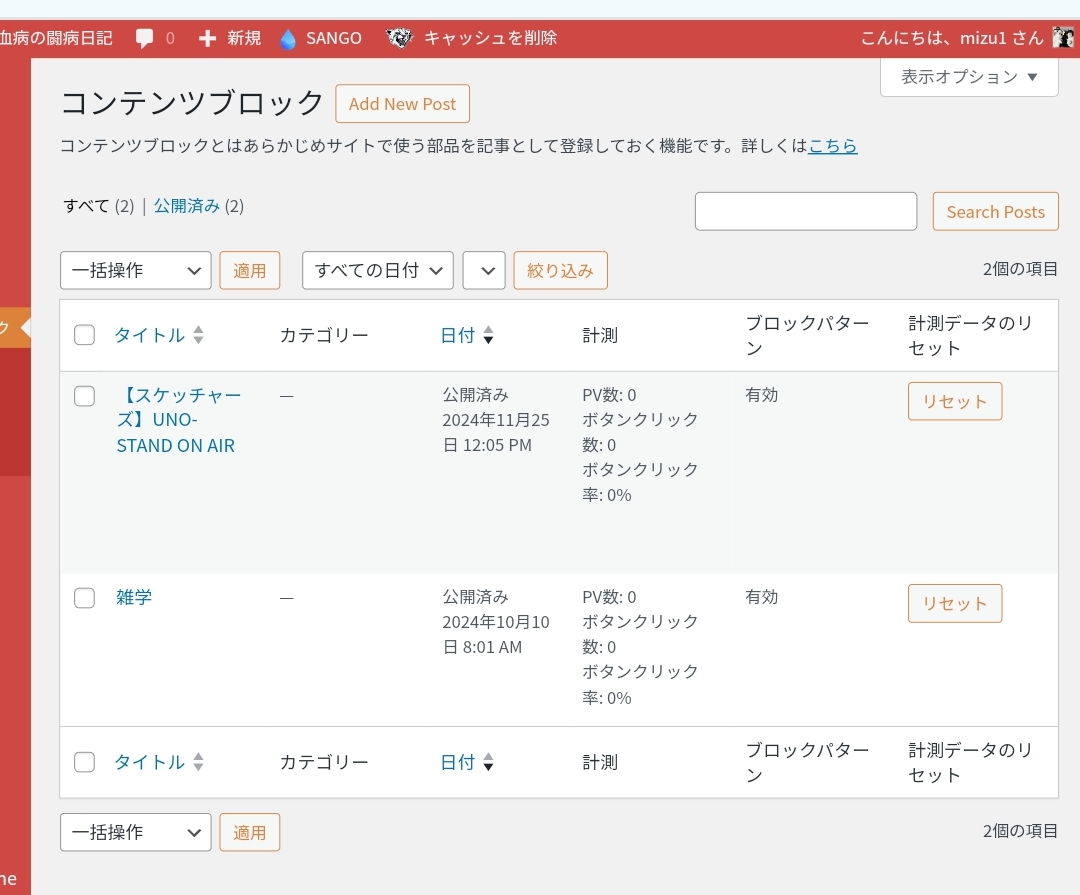Click the コンテンツブロック page heading
Viewport: 1080px width, 895px height.
pyautogui.click(x=192, y=103)
